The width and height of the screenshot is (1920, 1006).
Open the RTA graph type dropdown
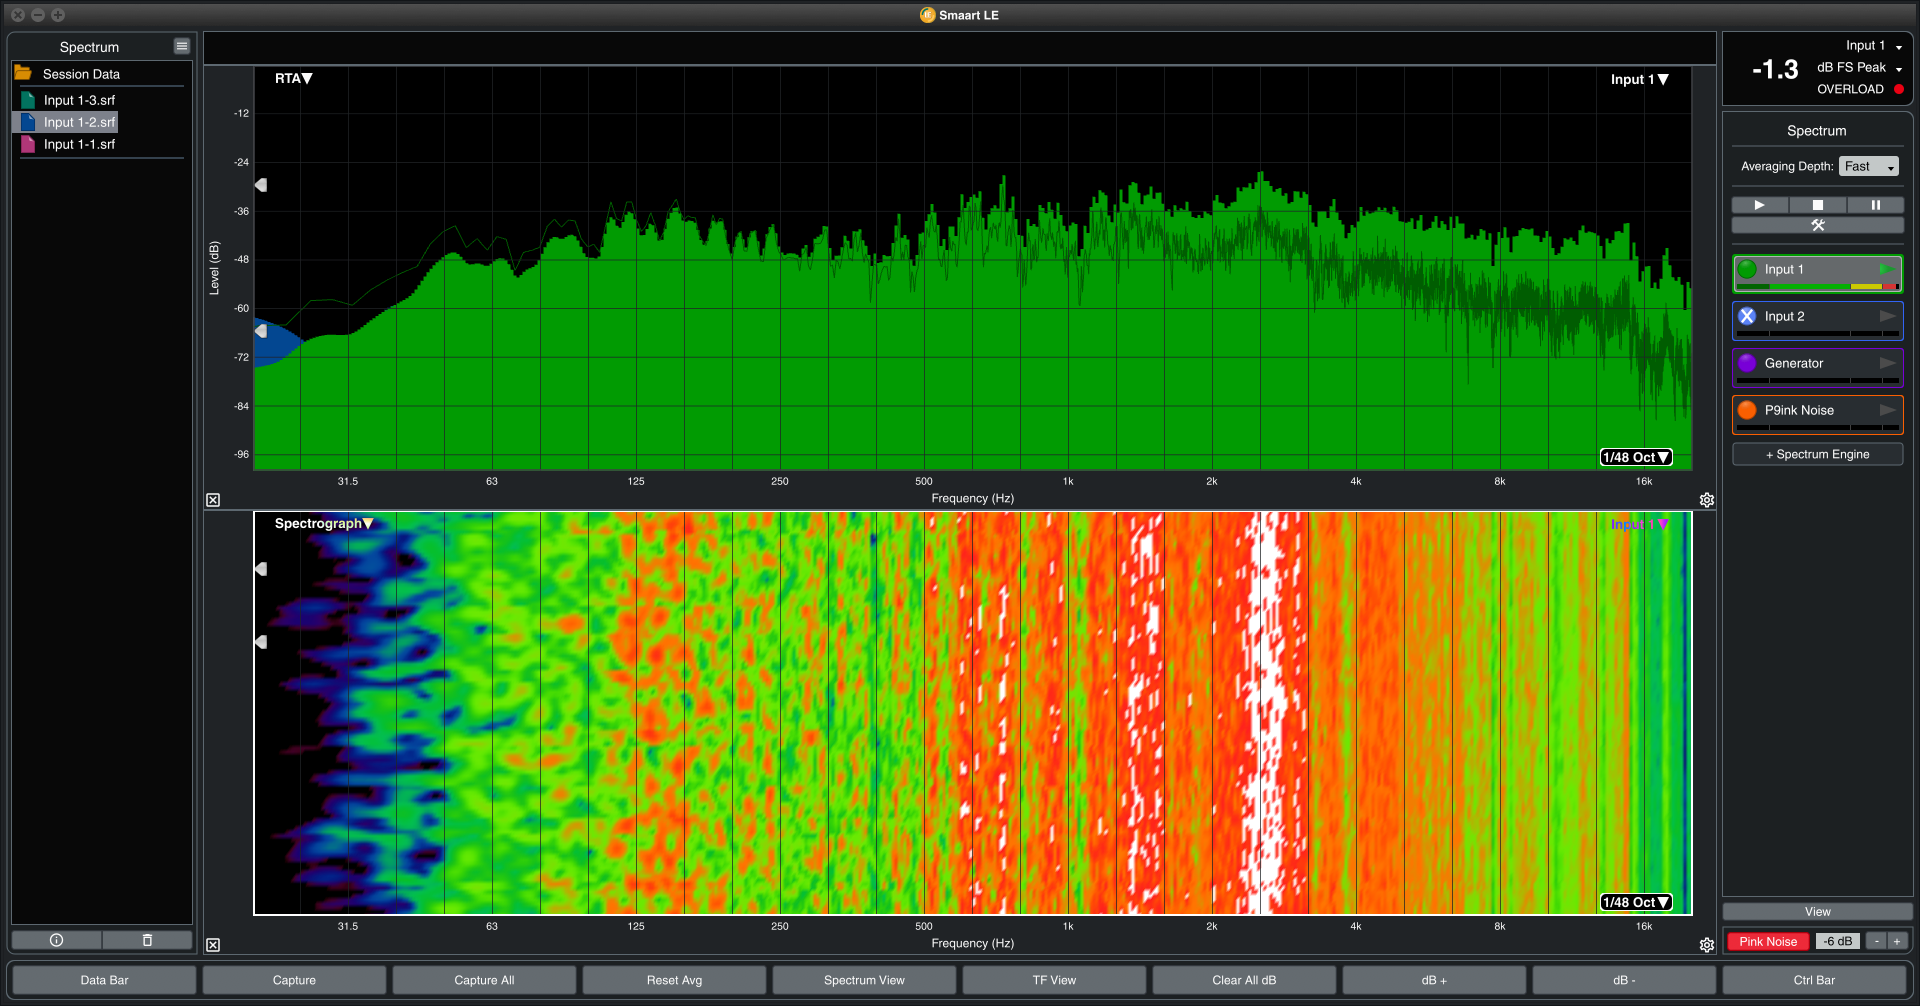(294, 78)
